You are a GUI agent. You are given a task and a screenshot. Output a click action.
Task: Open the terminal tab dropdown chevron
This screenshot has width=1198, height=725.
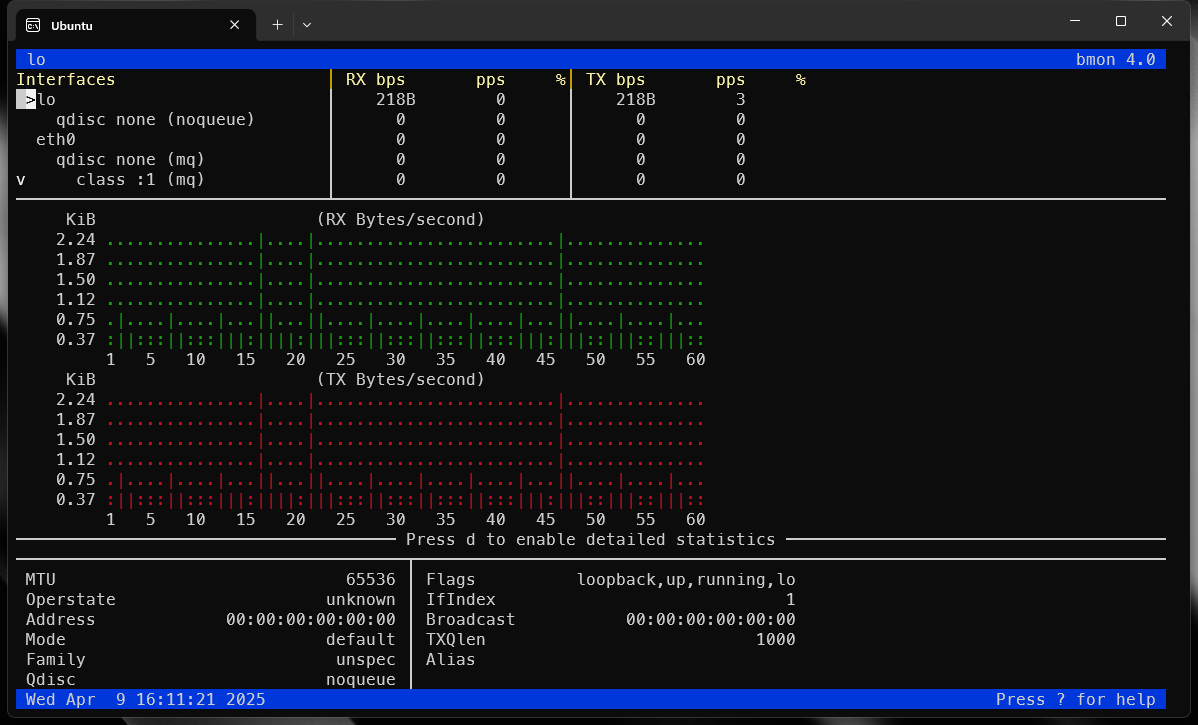(x=306, y=24)
